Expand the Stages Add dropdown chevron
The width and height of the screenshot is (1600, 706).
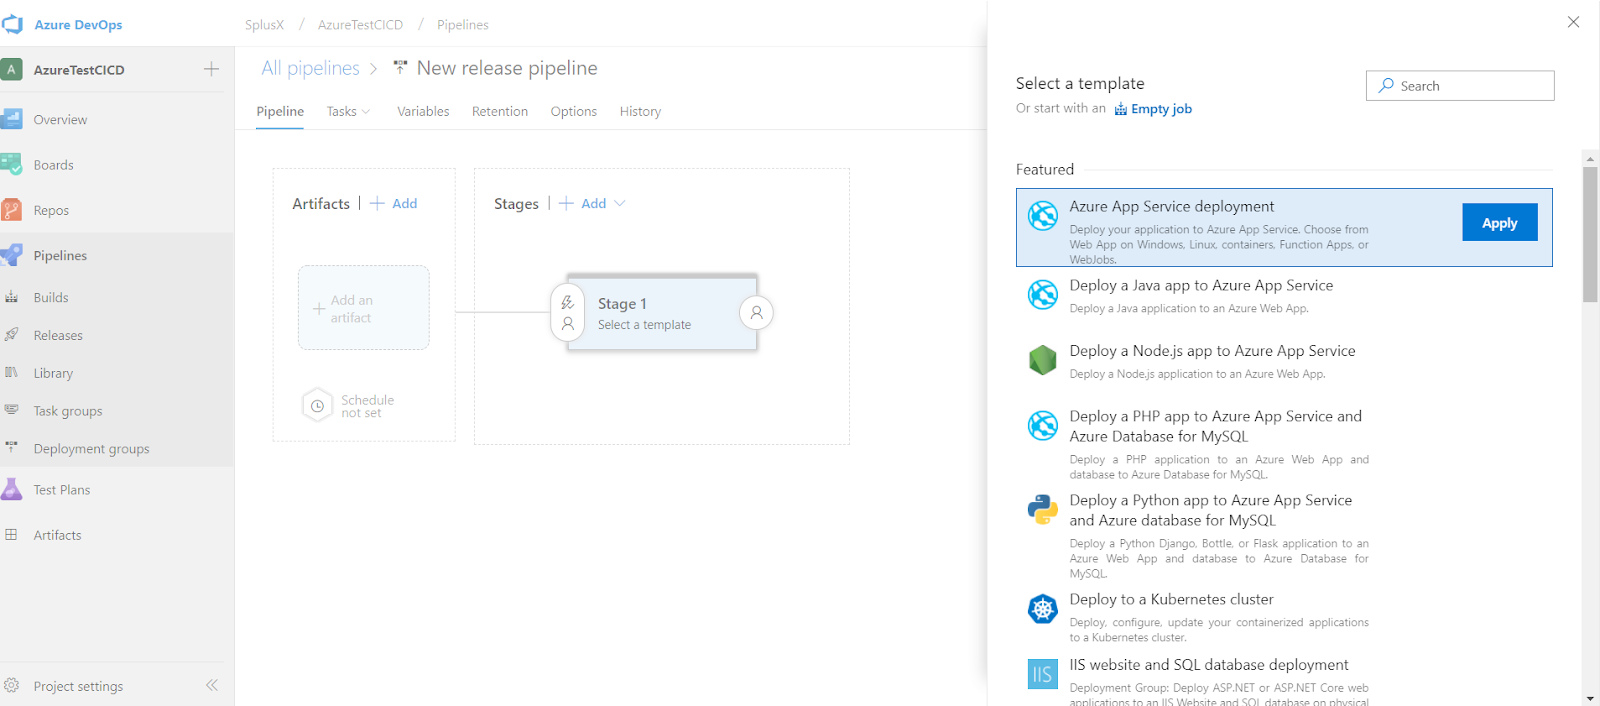(x=620, y=203)
